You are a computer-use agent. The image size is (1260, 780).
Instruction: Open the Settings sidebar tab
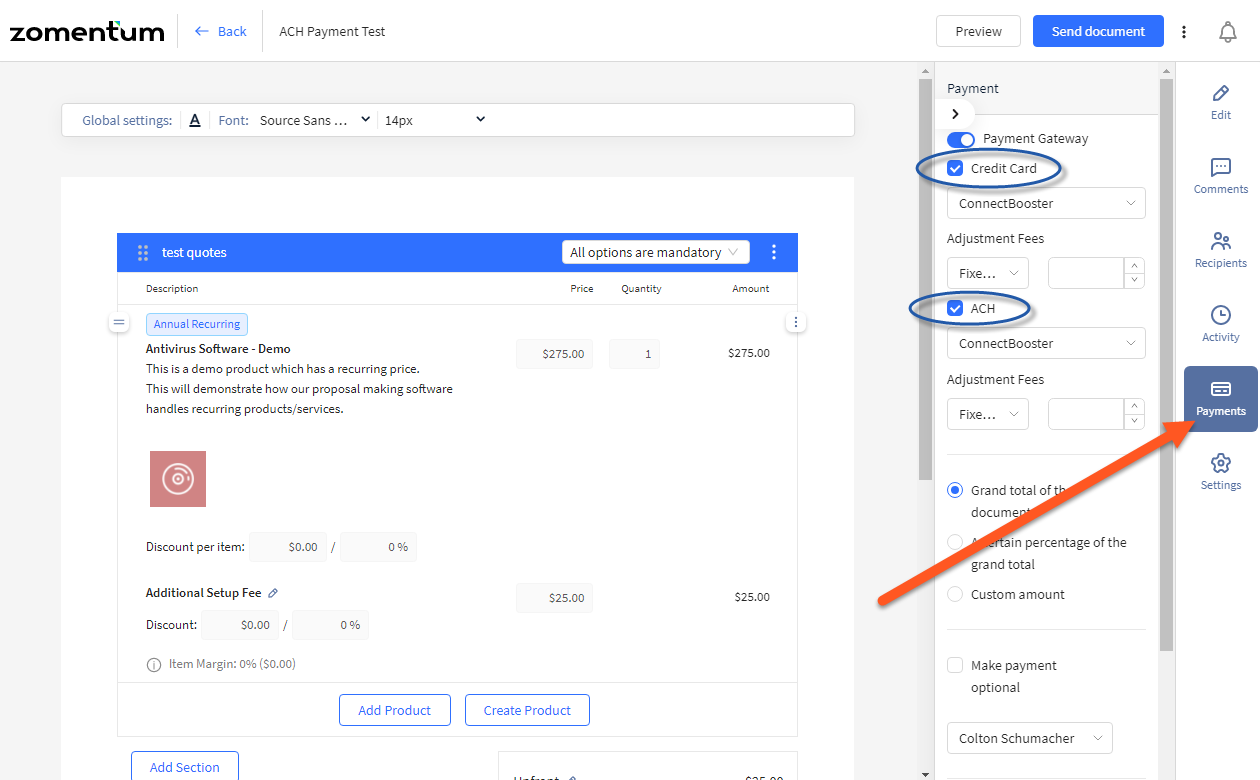point(1221,472)
